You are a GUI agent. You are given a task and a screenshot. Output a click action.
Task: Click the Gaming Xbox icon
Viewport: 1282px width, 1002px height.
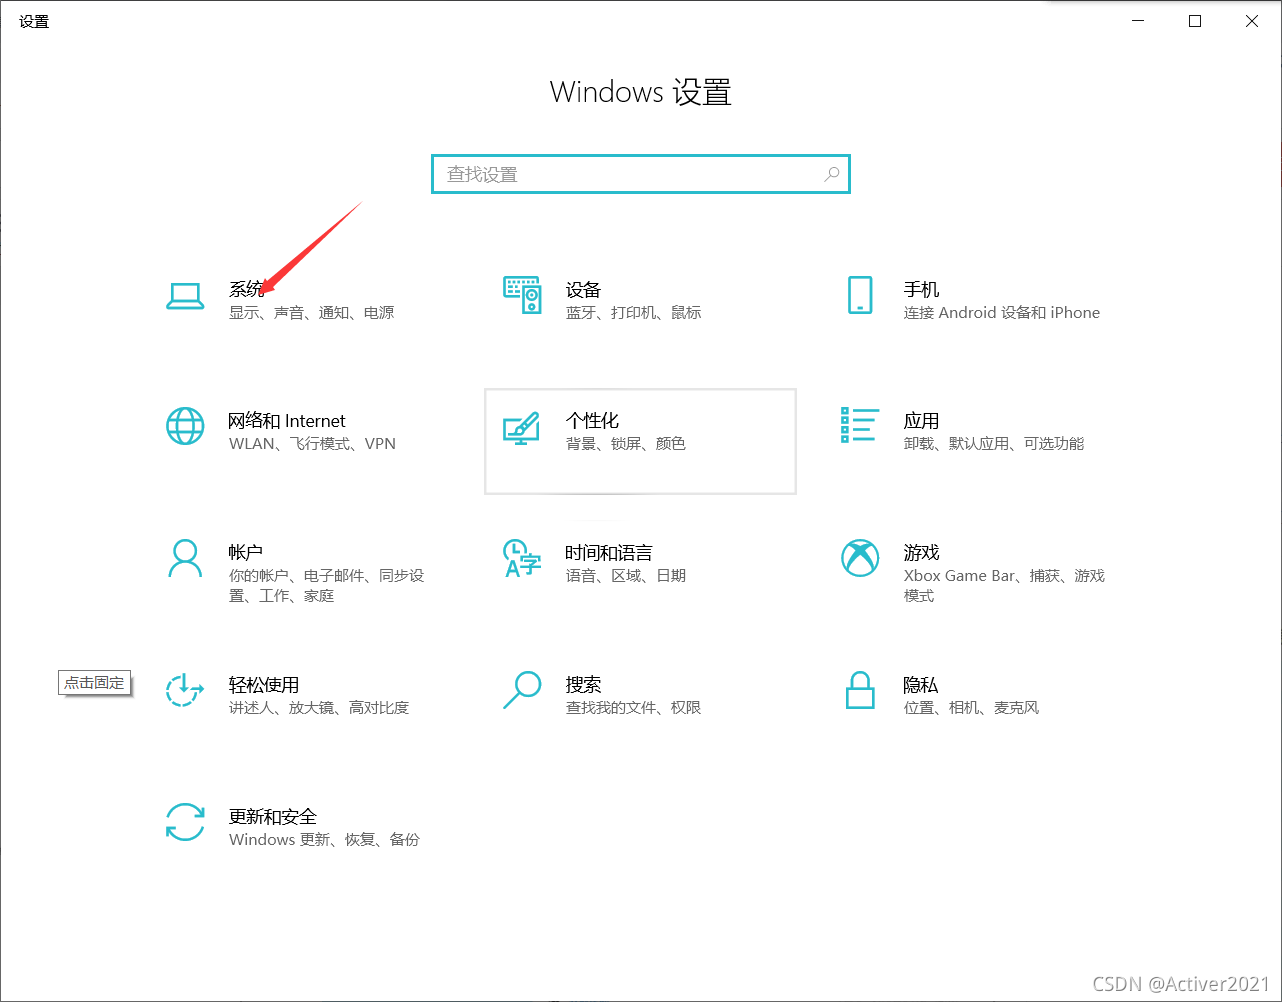coord(860,559)
